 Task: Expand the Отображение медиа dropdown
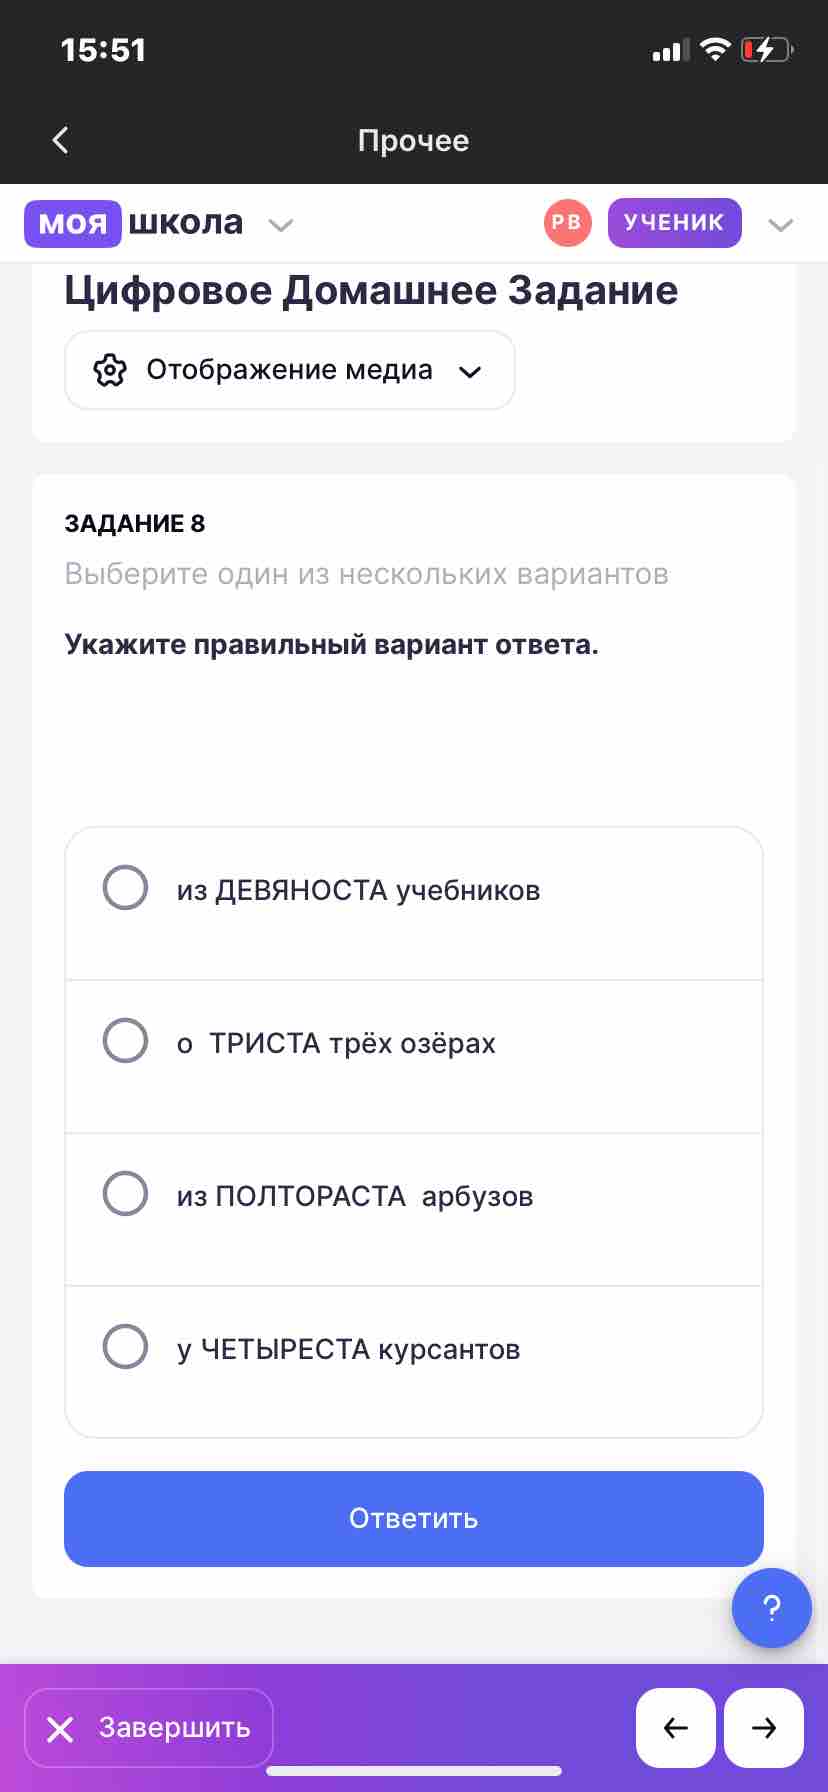[x=290, y=370]
